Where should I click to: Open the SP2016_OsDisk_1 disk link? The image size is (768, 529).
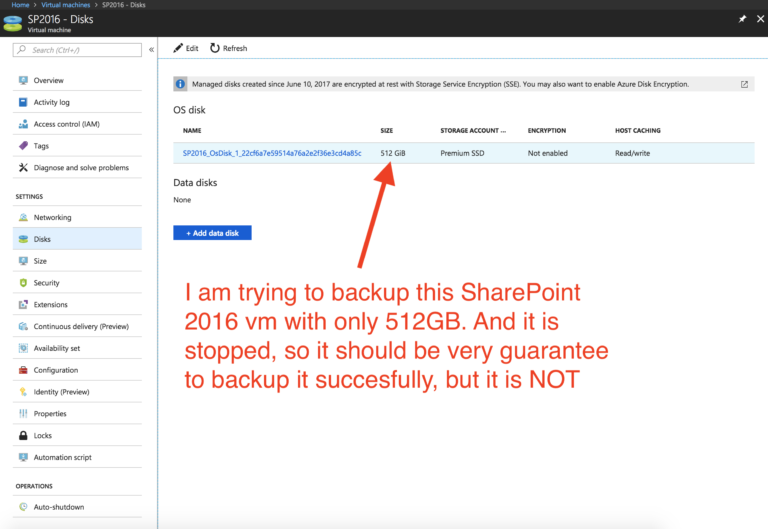point(272,153)
